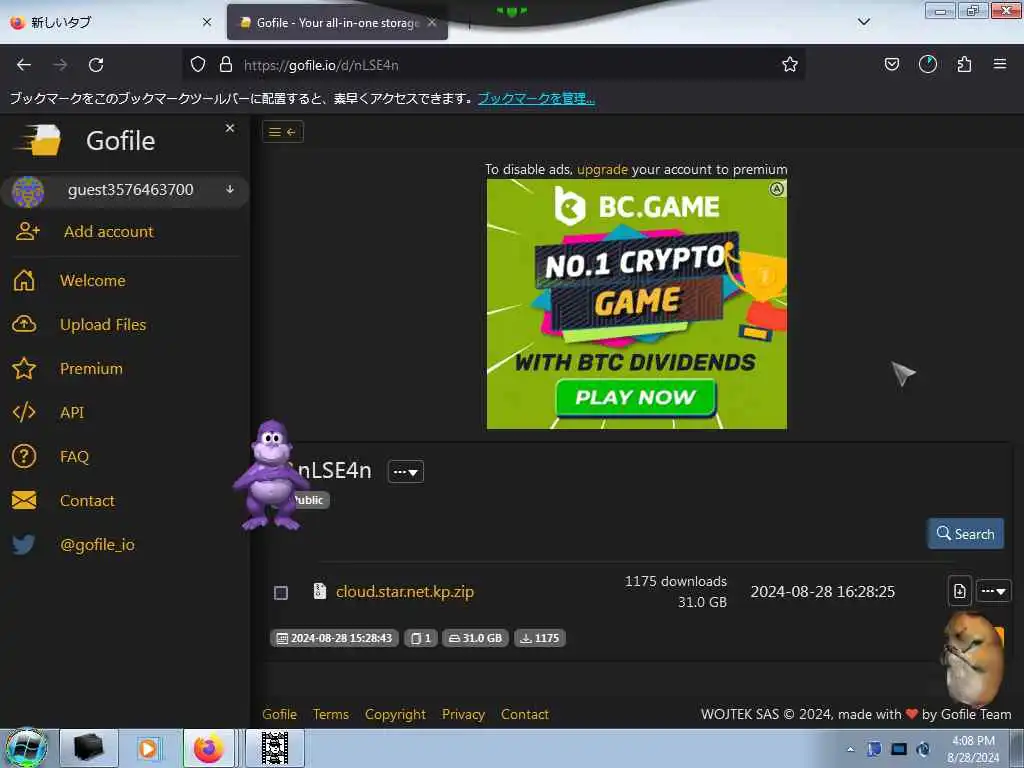Download cloud.star.net.kp.zip via download icon
This screenshot has width=1024, height=768.
click(959, 591)
